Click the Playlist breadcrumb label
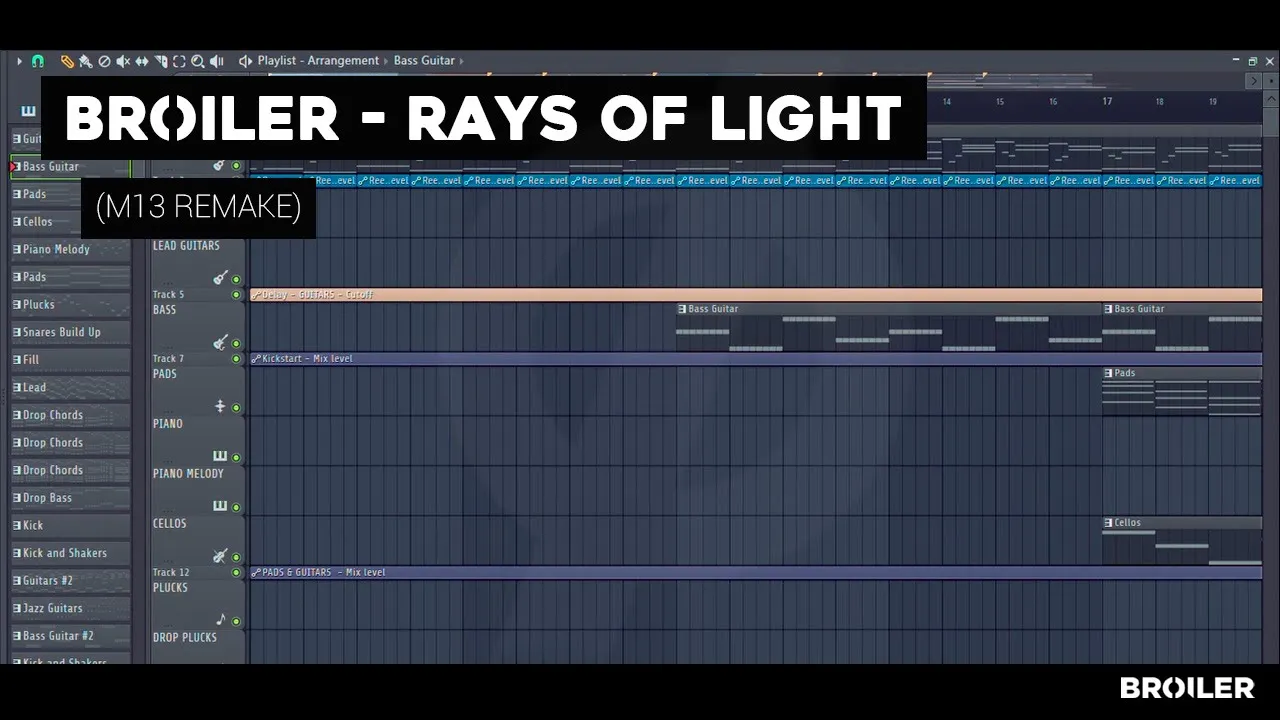The image size is (1280, 720). click(x=277, y=61)
